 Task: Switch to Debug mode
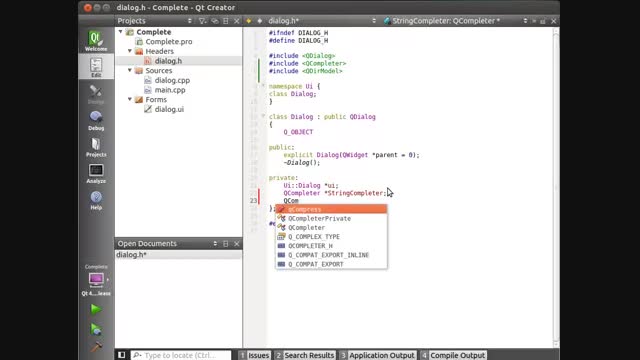click(96, 120)
